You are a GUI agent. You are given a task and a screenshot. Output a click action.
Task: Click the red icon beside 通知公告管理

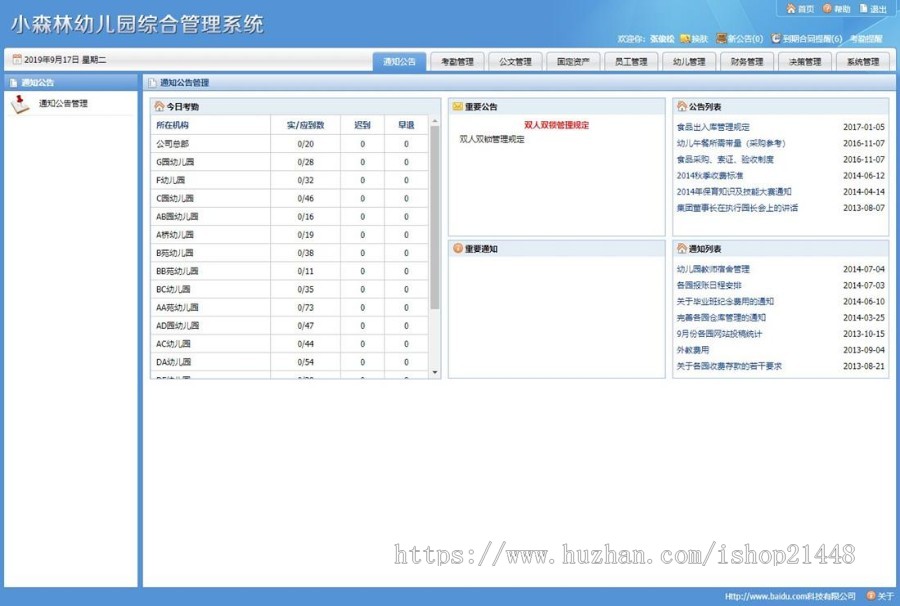[x=21, y=100]
